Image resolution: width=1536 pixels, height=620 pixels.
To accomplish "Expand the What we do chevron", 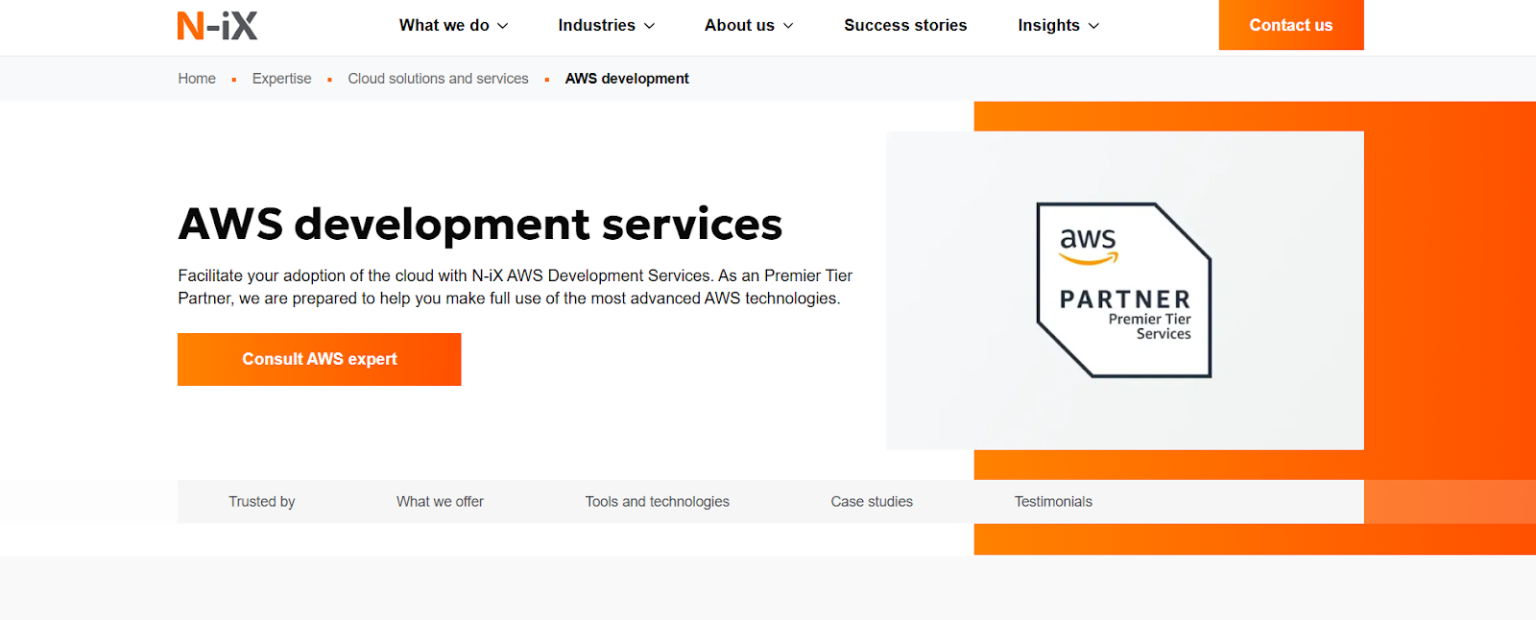I will [503, 26].
